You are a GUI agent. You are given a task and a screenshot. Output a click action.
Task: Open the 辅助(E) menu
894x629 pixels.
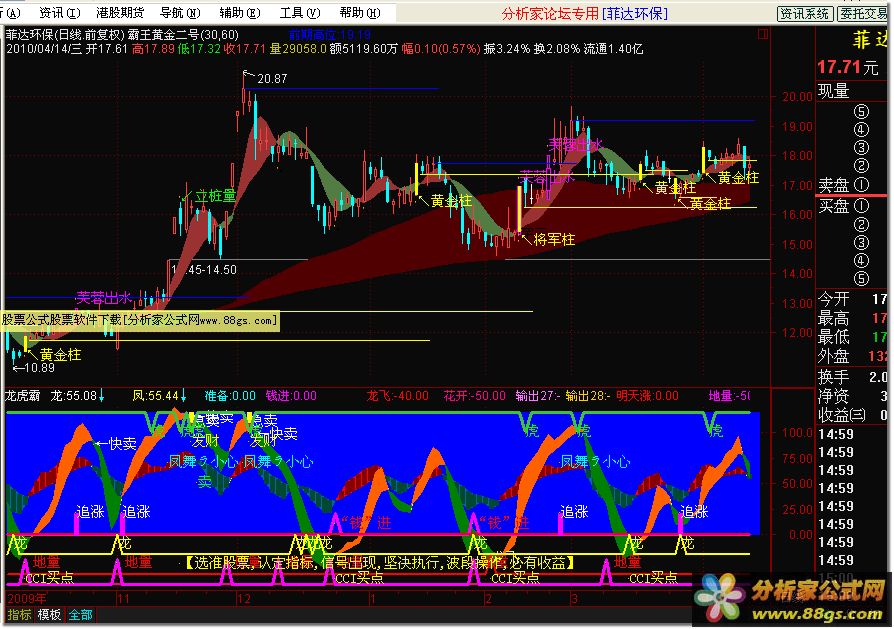tap(239, 13)
